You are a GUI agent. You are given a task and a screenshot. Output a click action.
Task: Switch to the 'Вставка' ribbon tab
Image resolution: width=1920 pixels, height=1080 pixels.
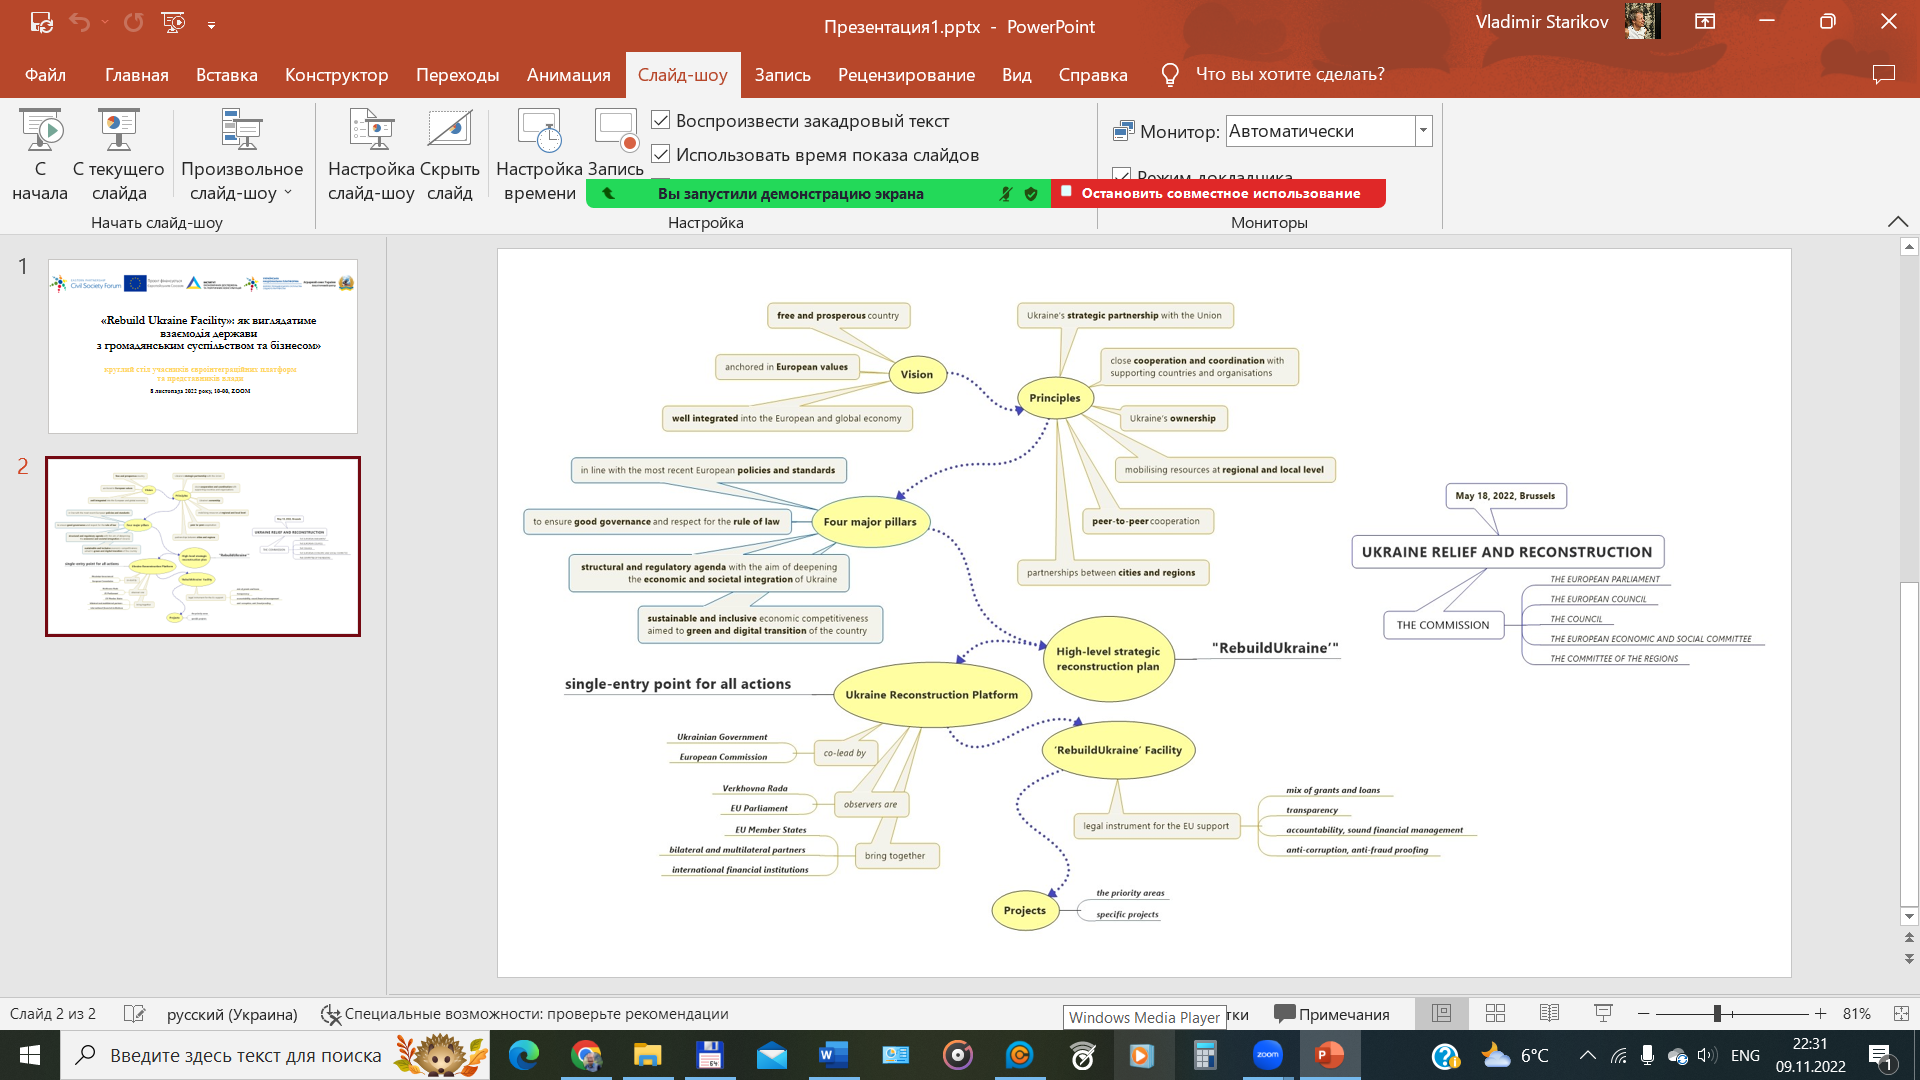tap(226, 74)
